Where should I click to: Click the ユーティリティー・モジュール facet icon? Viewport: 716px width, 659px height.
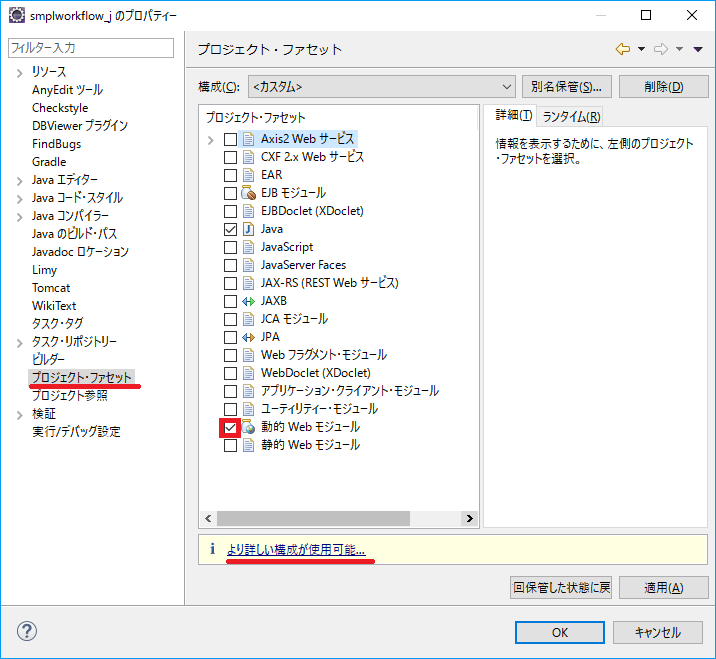click(x=248, y=409)
